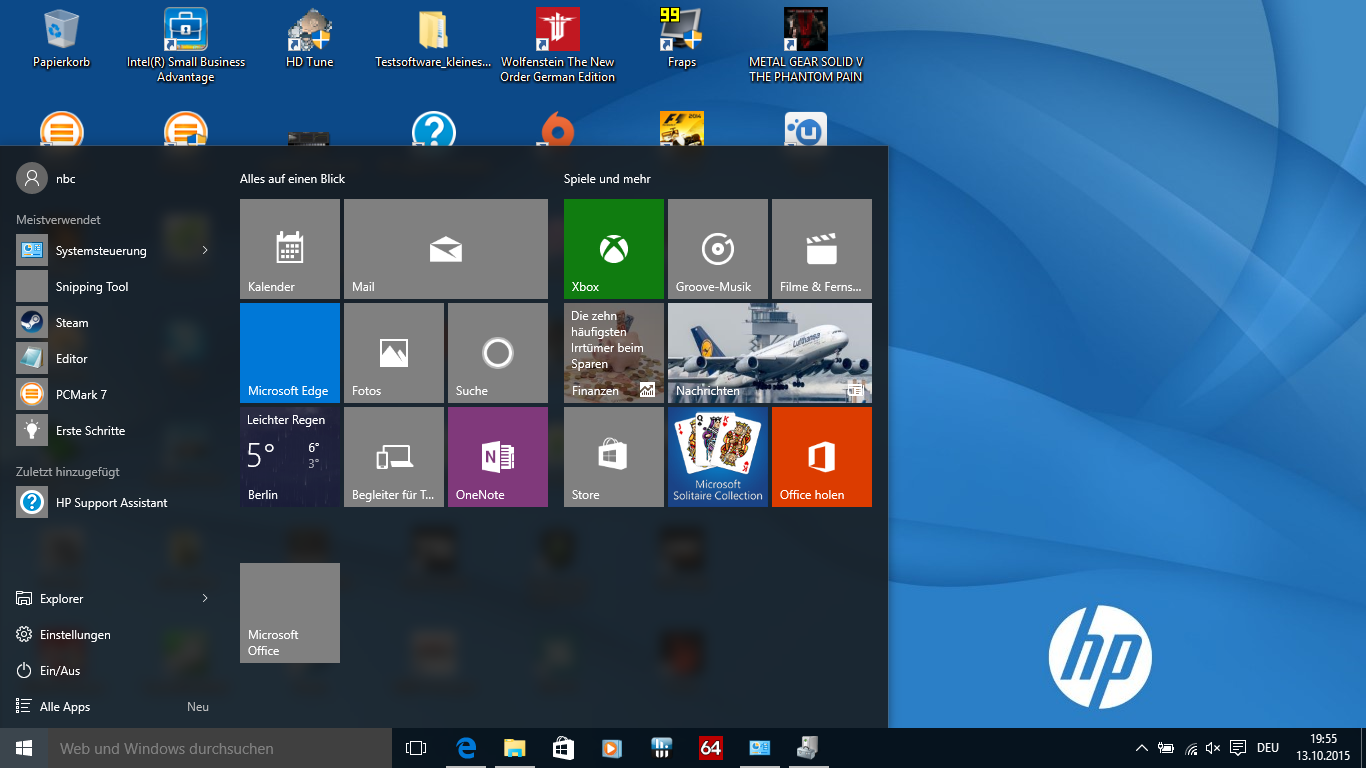Launch the OneNote tile
This screenshot has width=1366, height=768.
pyautogui.click(x=498, y=457)
